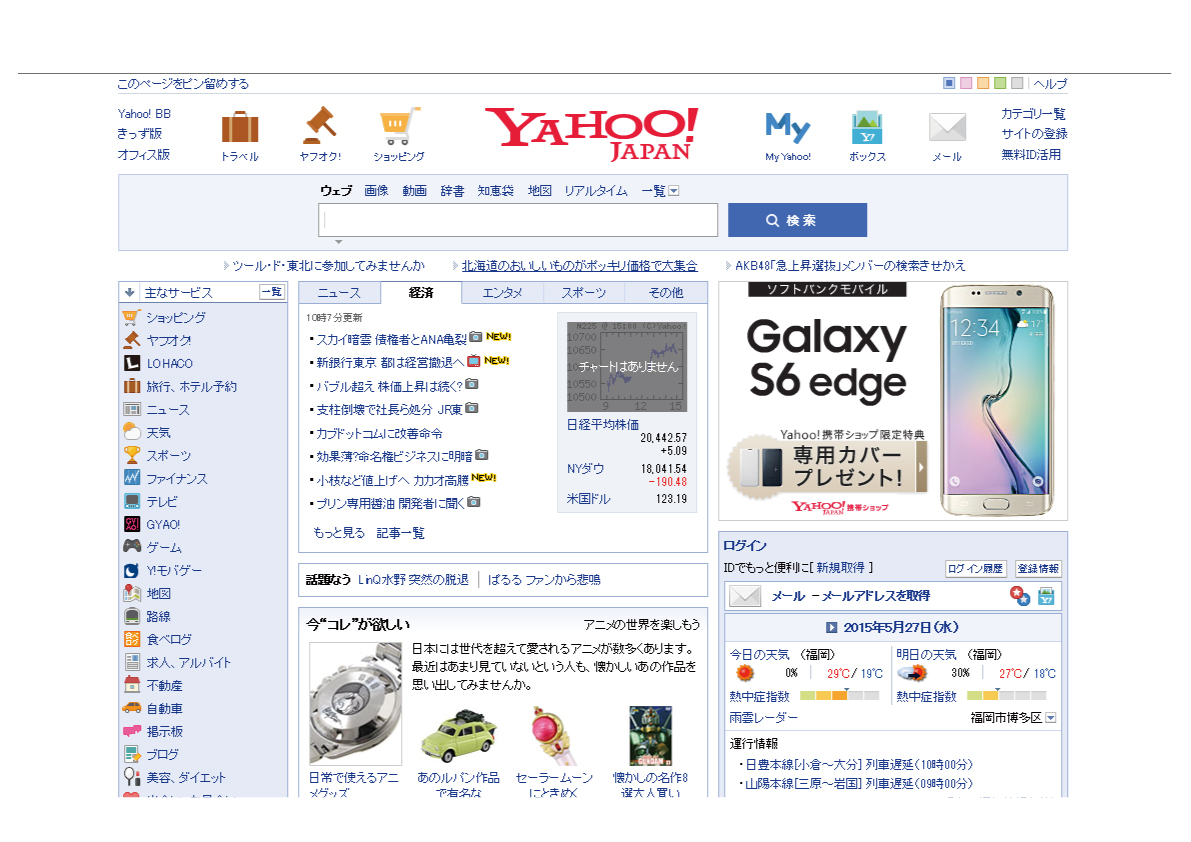The image size is (1191, 842).
Task: Expand the search suggestion arrow below search box
Action: [339, 241]
